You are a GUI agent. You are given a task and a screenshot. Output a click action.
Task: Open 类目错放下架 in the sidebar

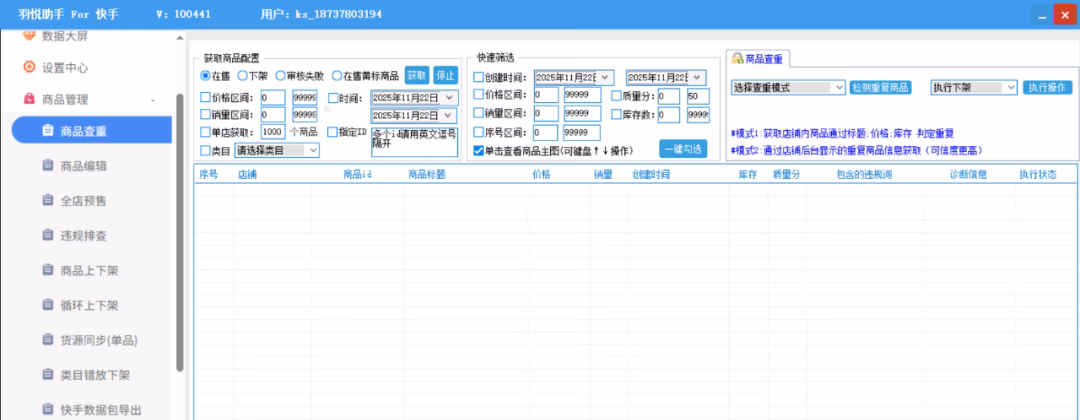pos(95,375)
